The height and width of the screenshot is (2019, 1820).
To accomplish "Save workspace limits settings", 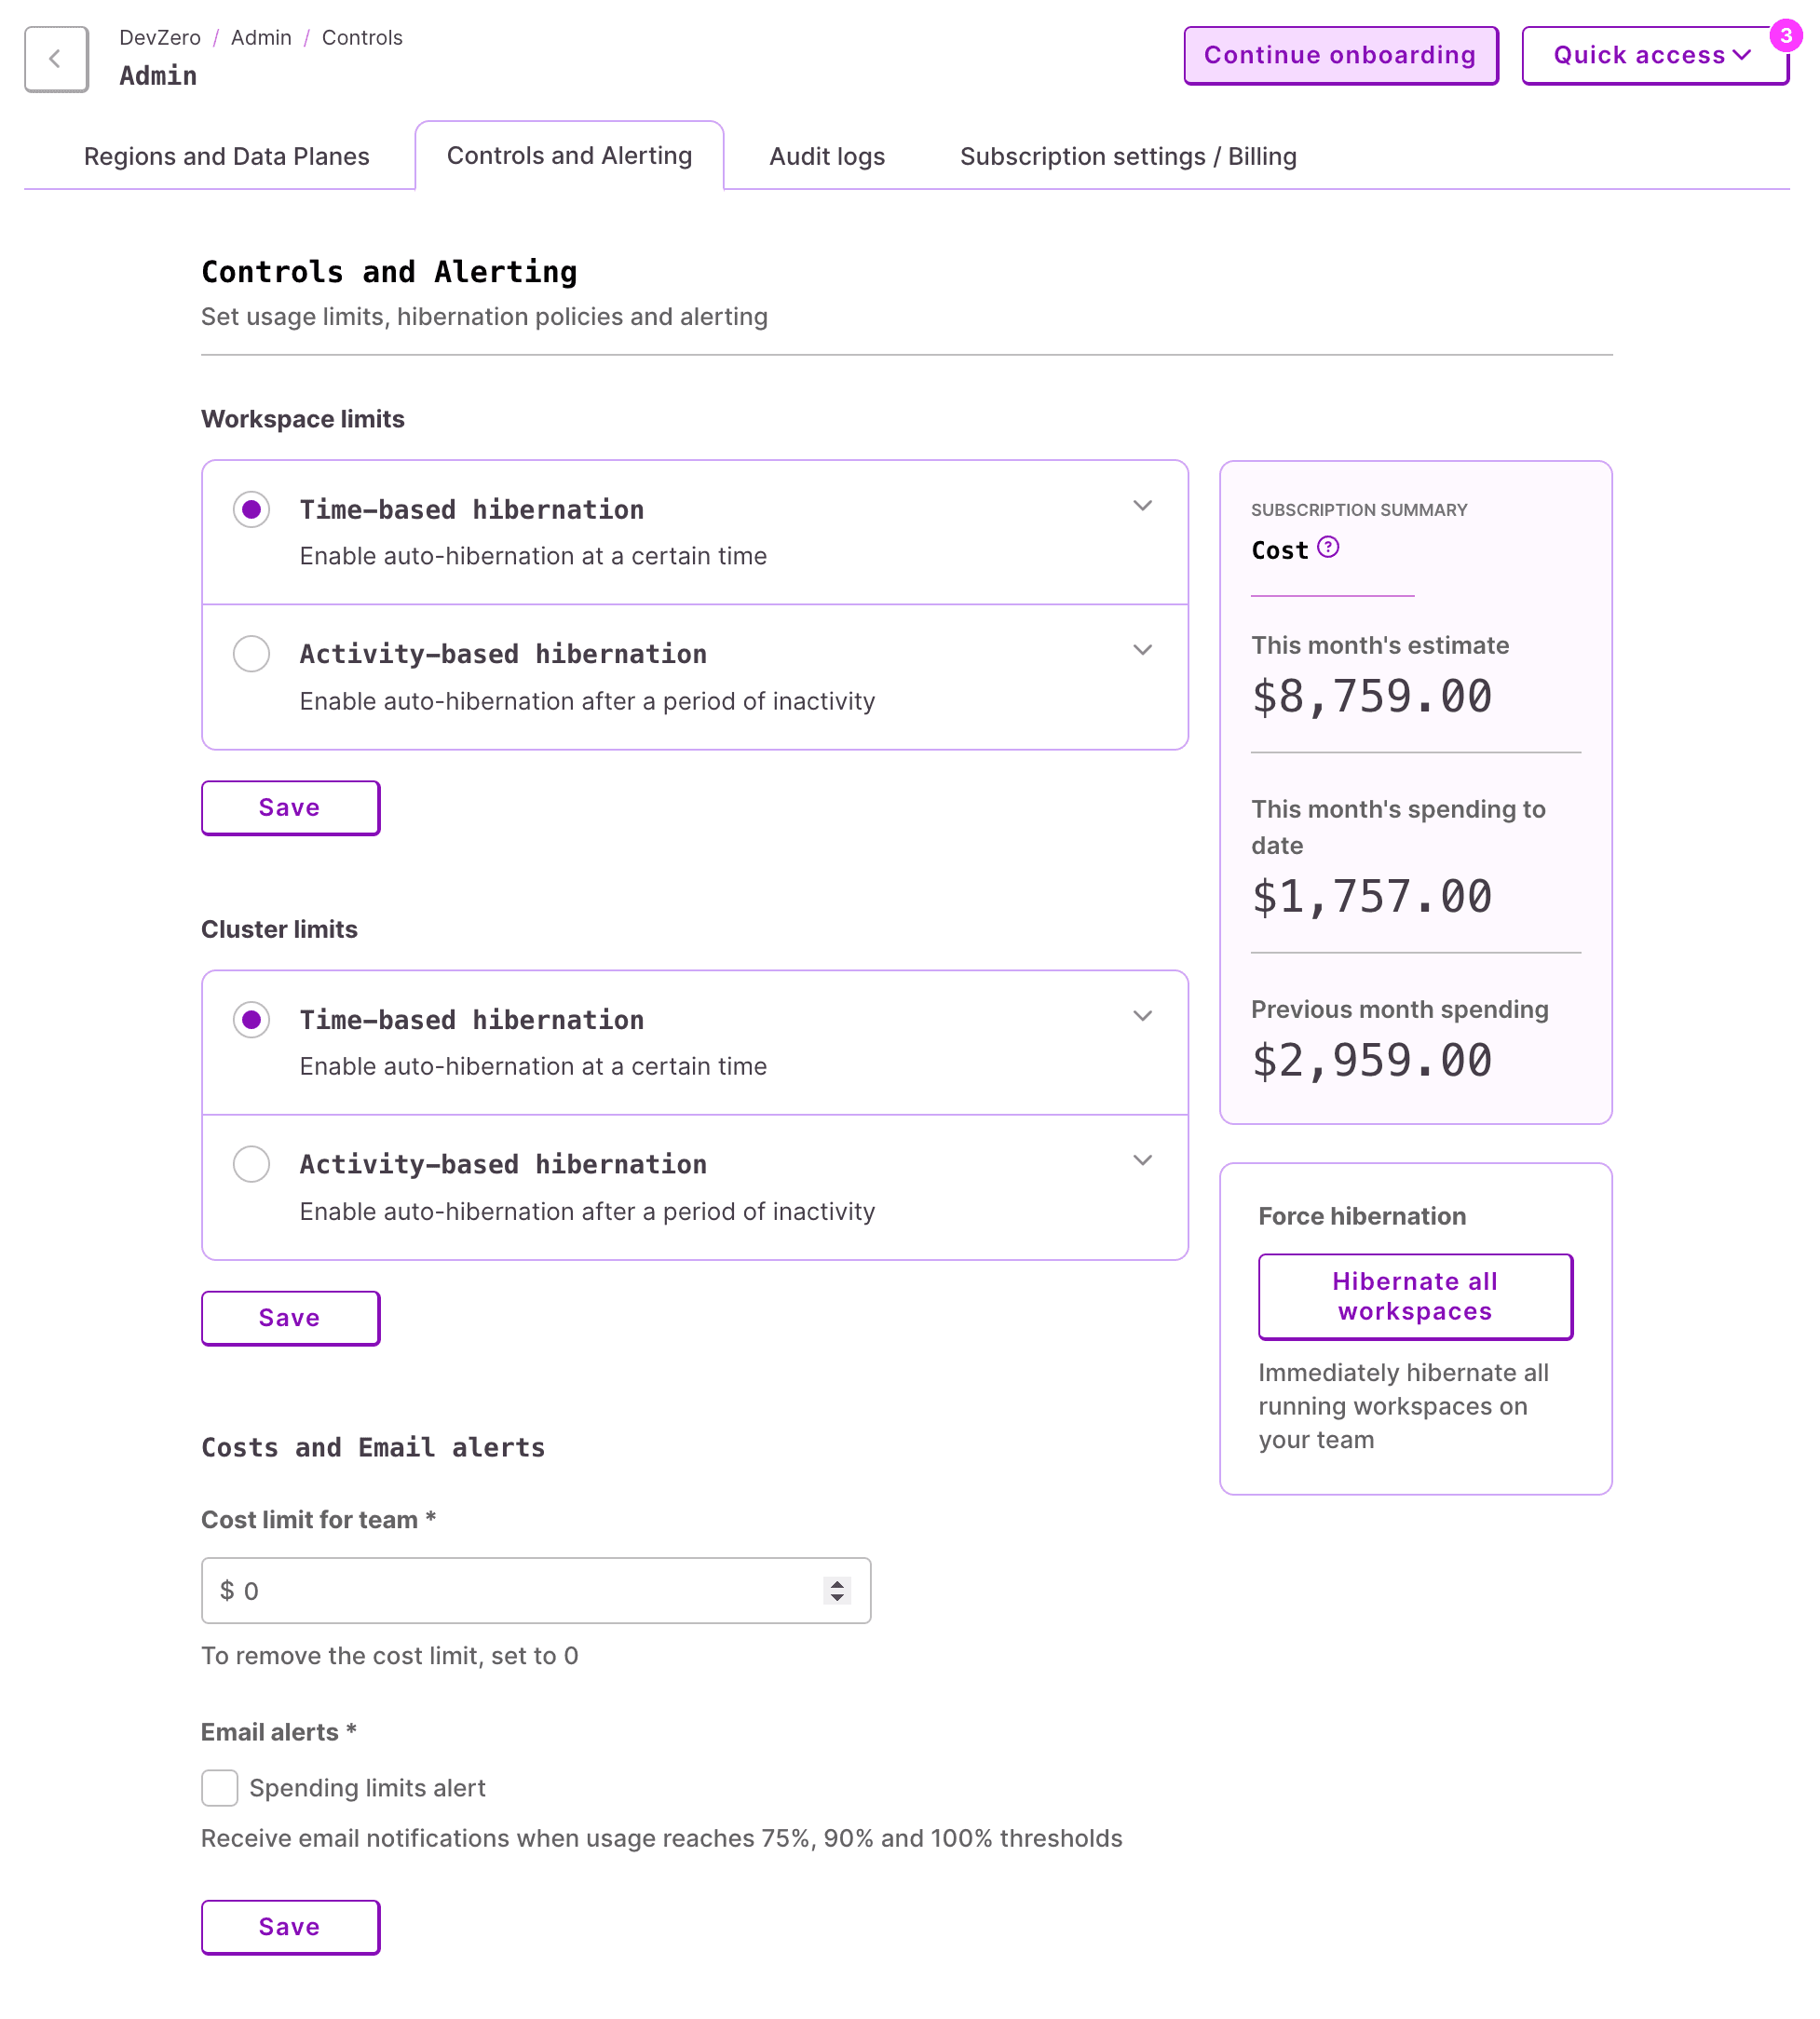I will pyautogui.click(x=290, y=807).
